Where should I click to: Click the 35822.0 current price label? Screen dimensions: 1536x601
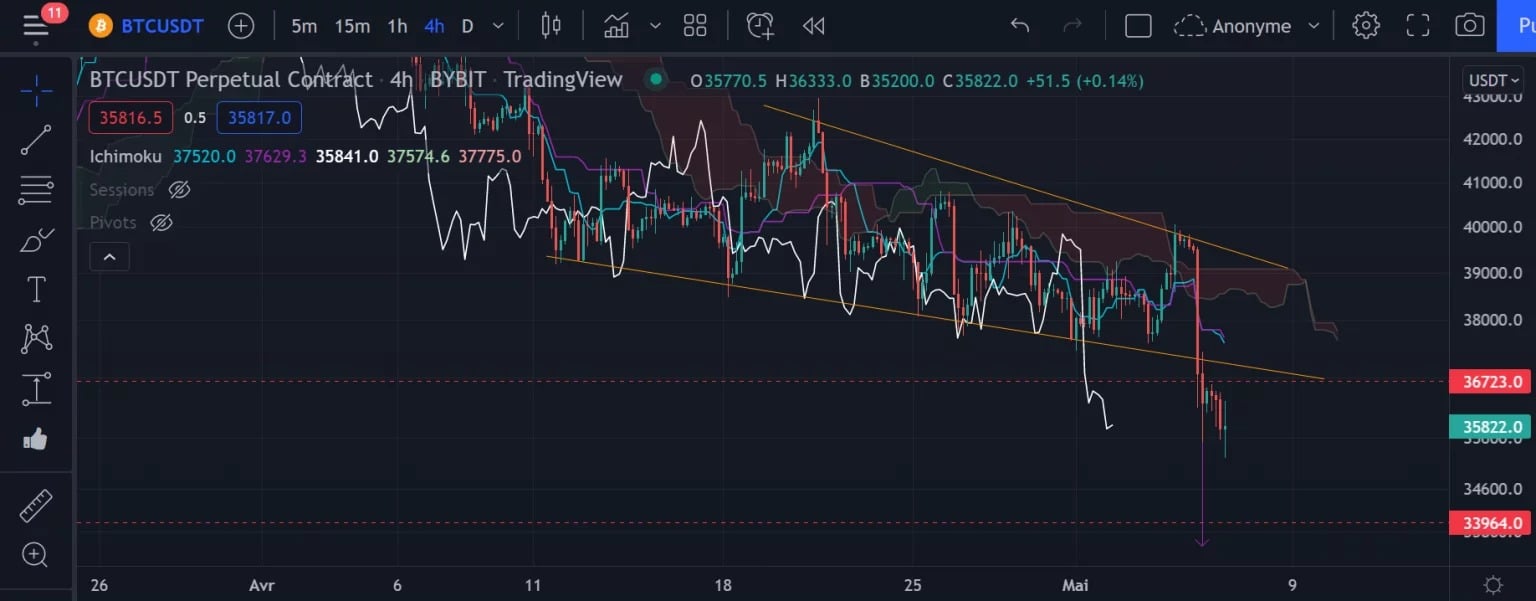point(1490,427)
